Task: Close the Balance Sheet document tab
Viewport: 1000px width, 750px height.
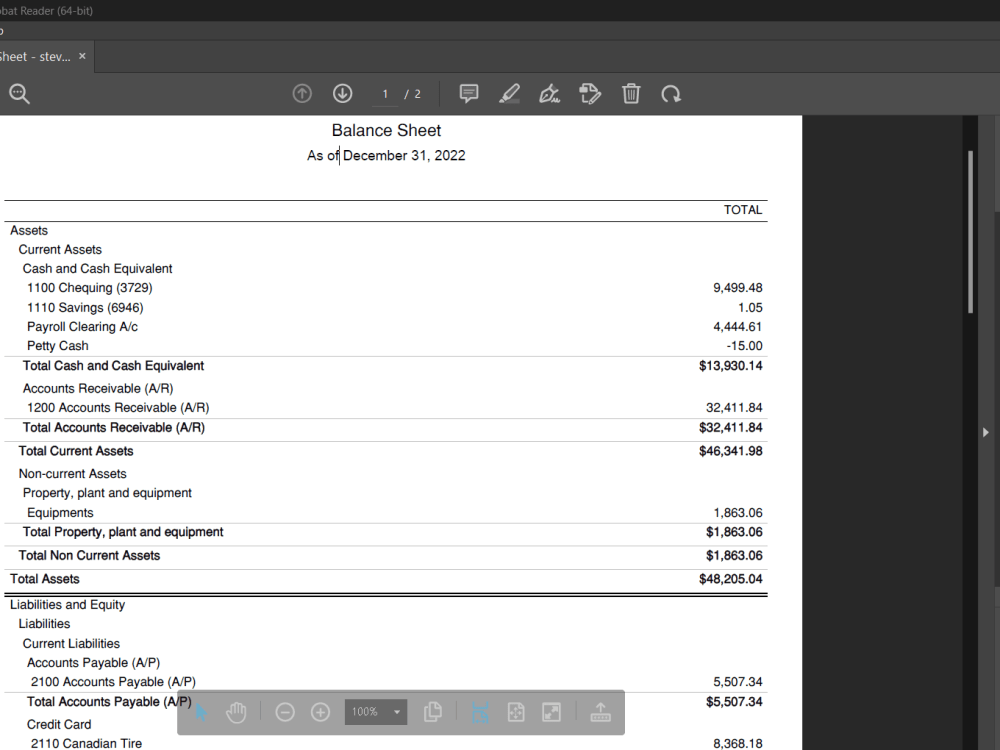Action: 82,56
